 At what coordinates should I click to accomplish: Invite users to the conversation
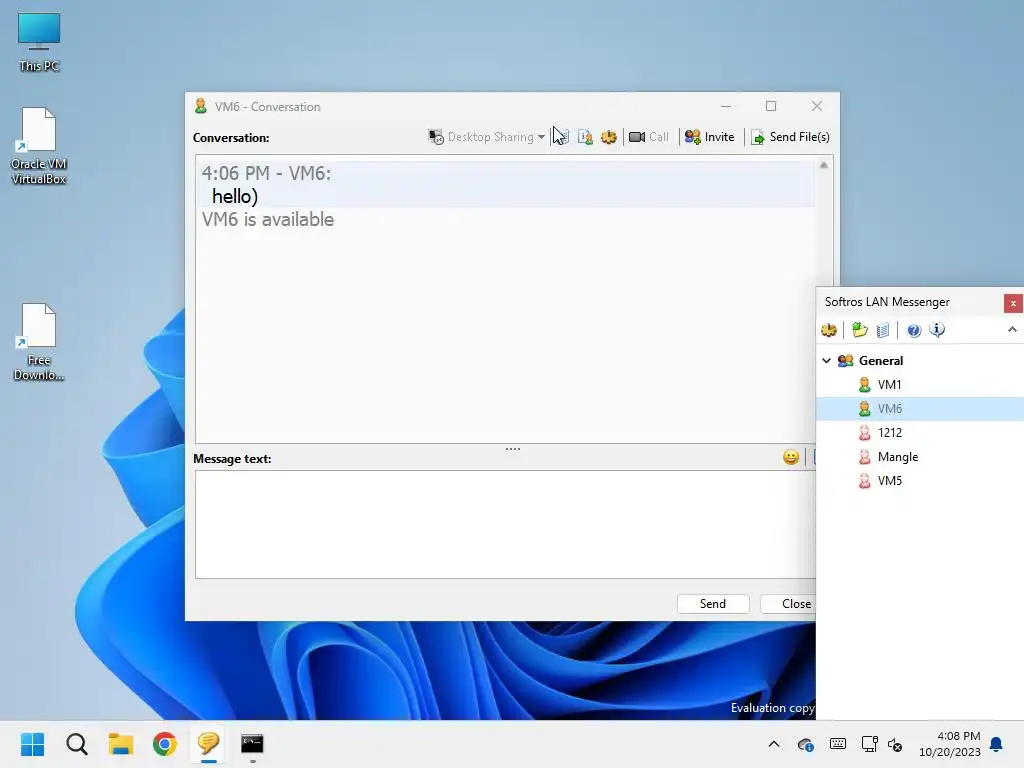pos(709,137)
